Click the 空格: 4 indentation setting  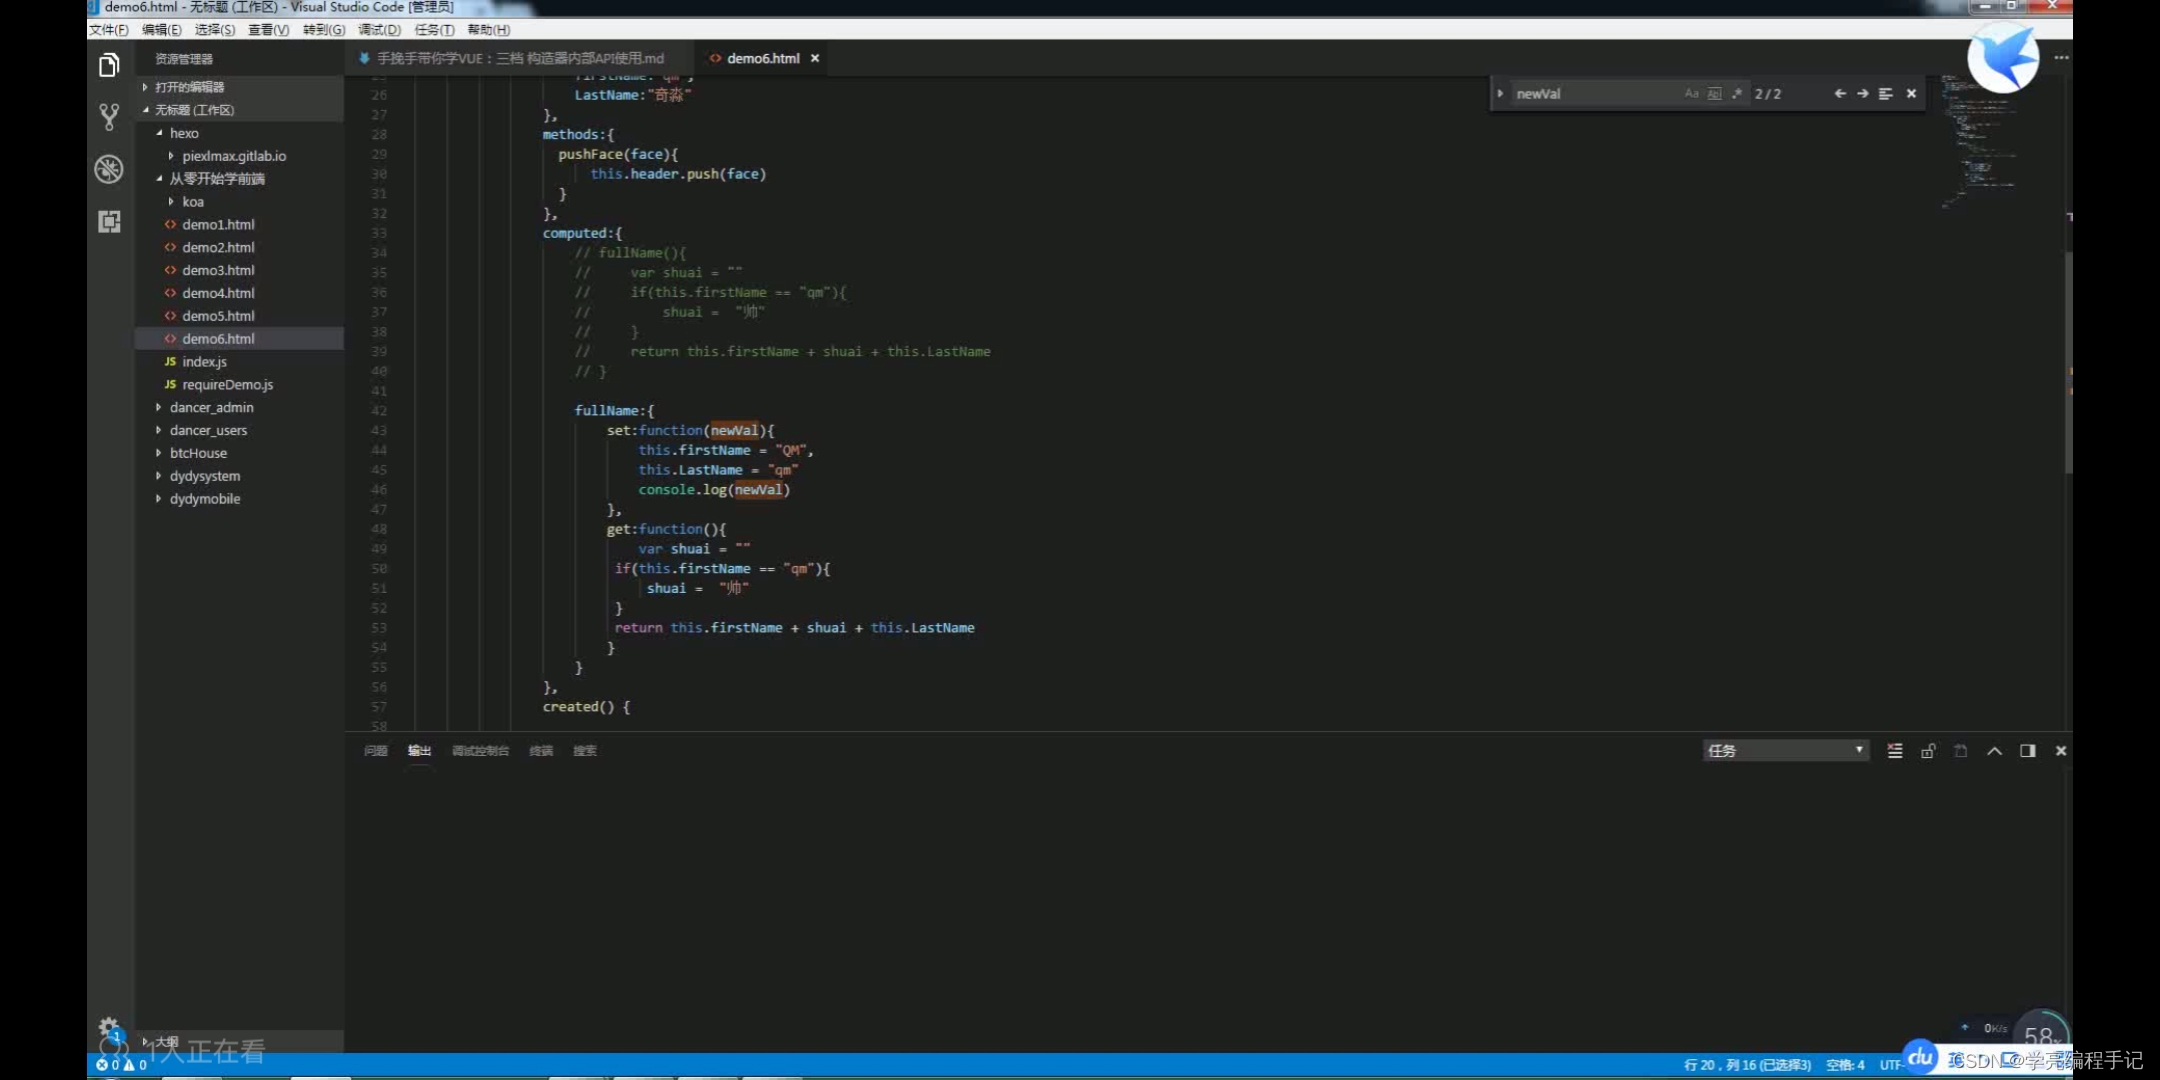[x=1845, y=1065]
